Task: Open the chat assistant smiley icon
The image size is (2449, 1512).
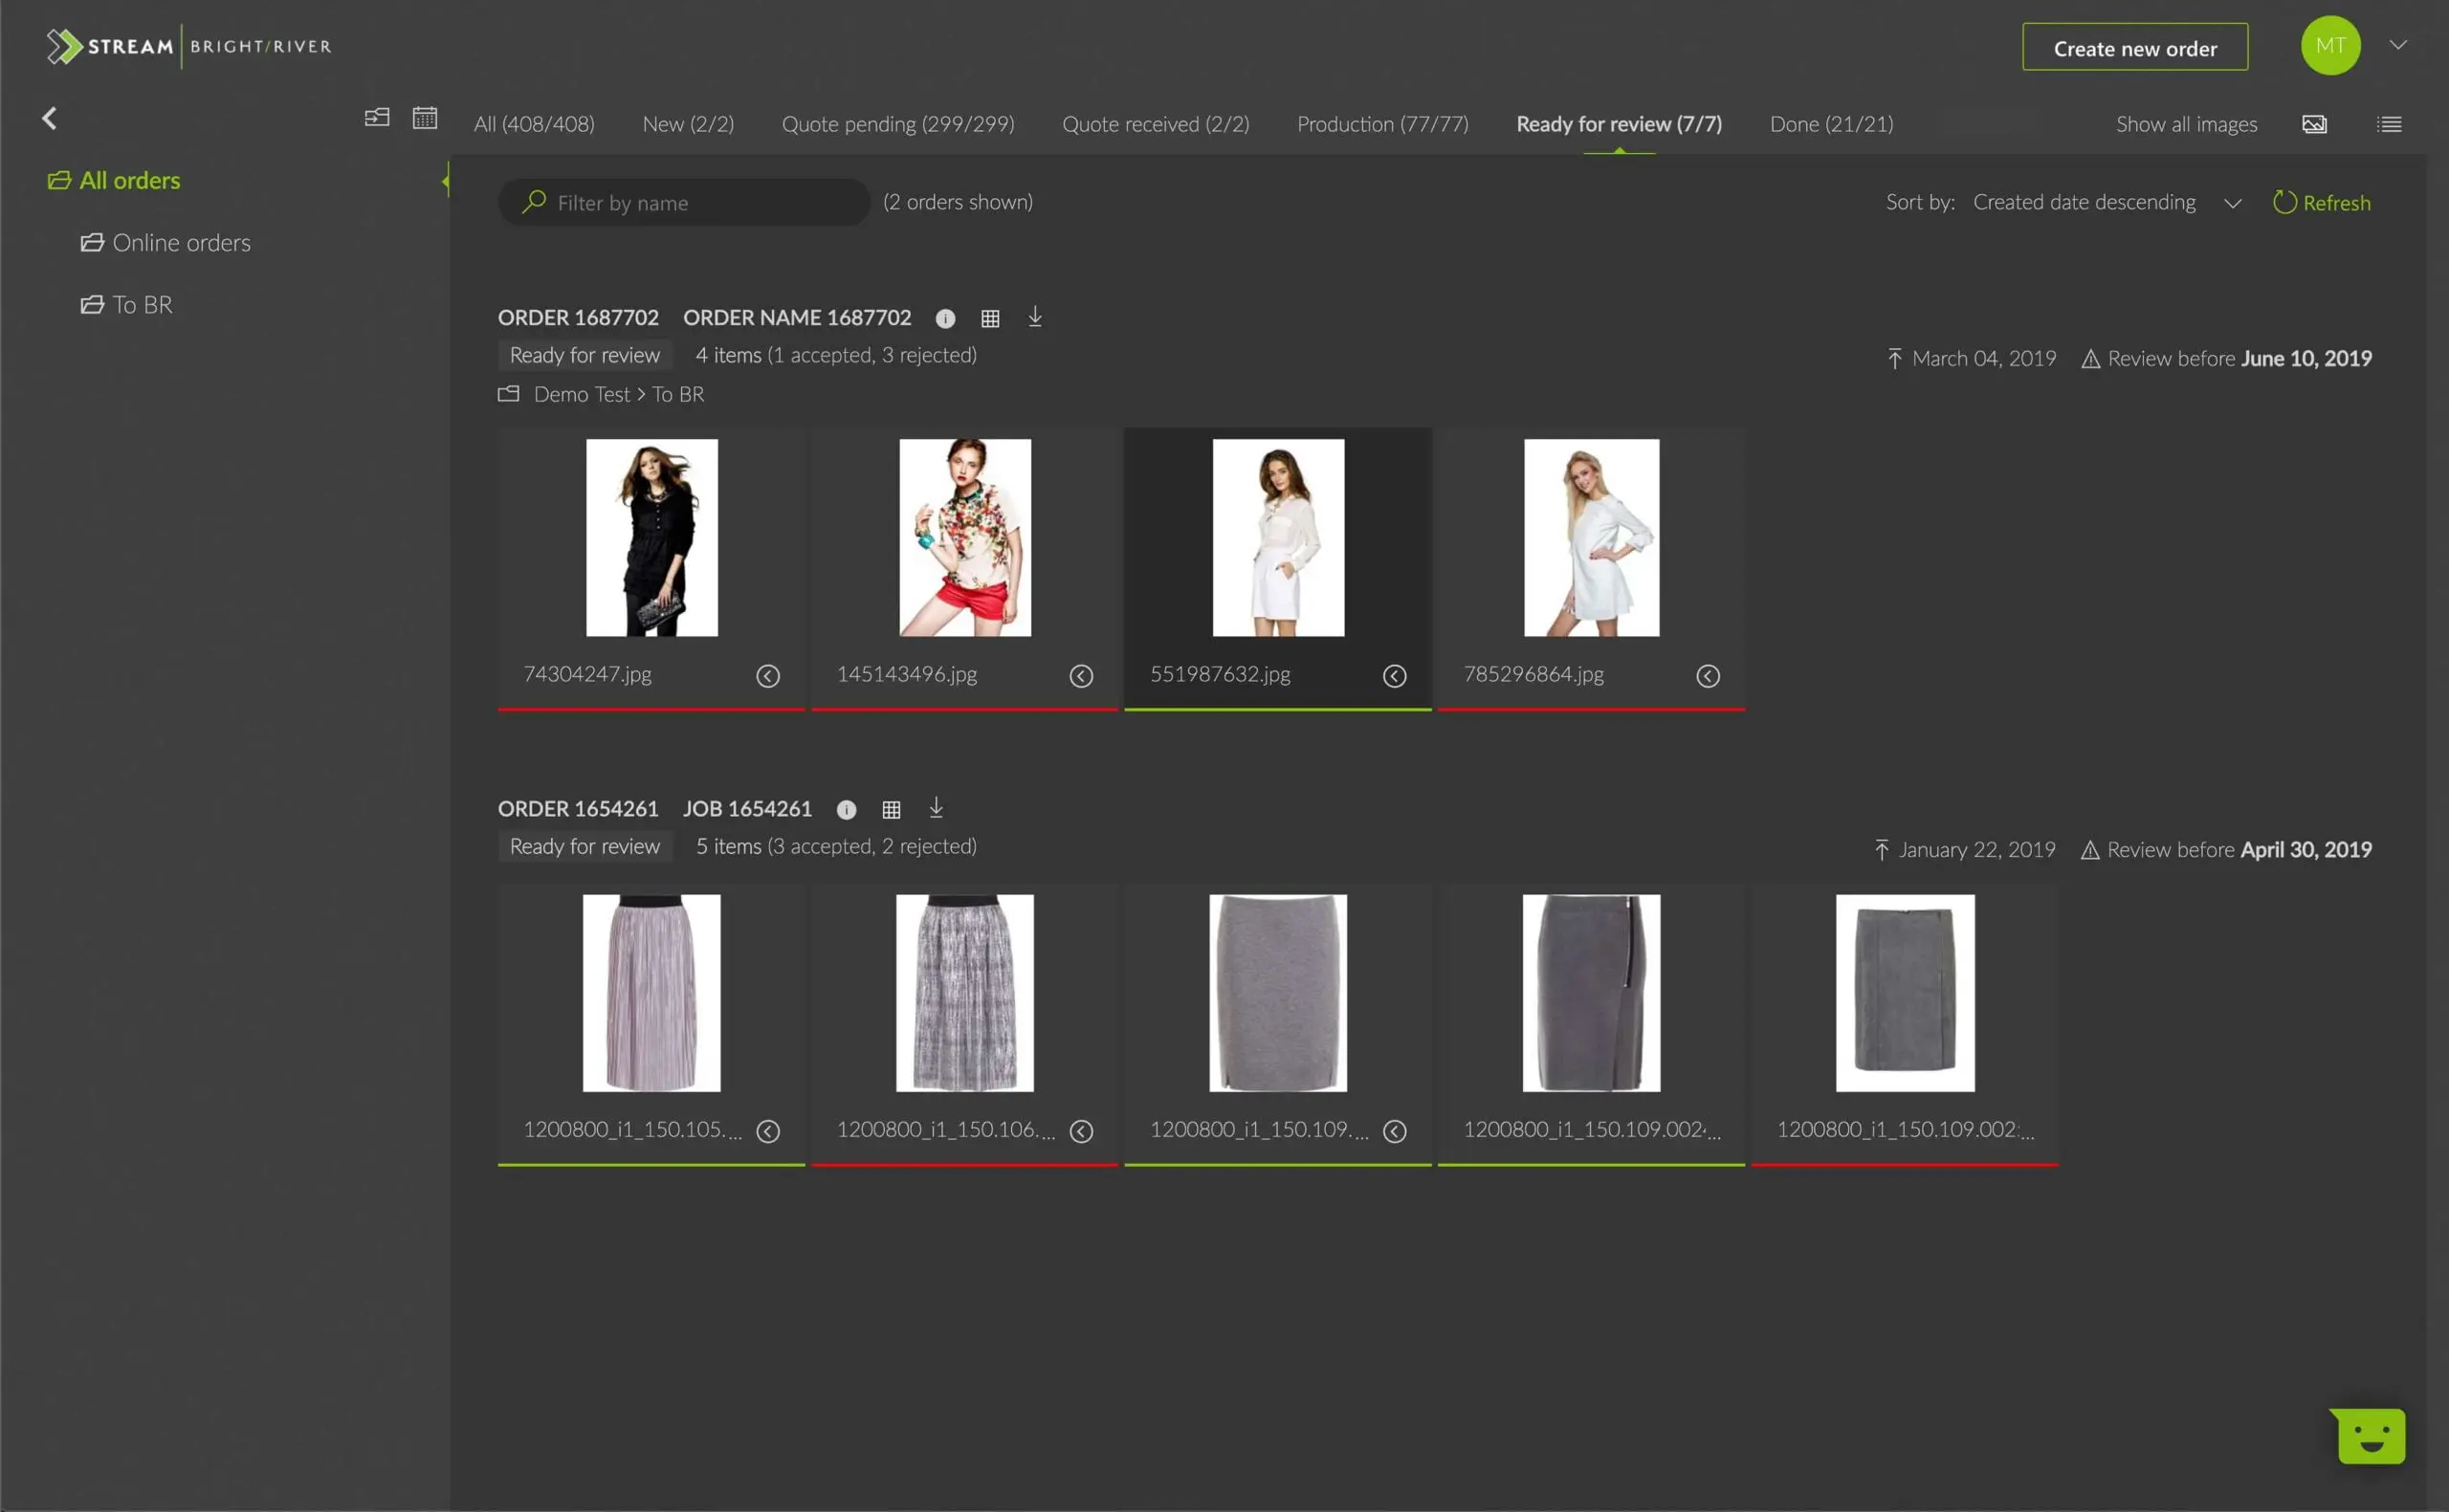Action: point(2371,1436)
